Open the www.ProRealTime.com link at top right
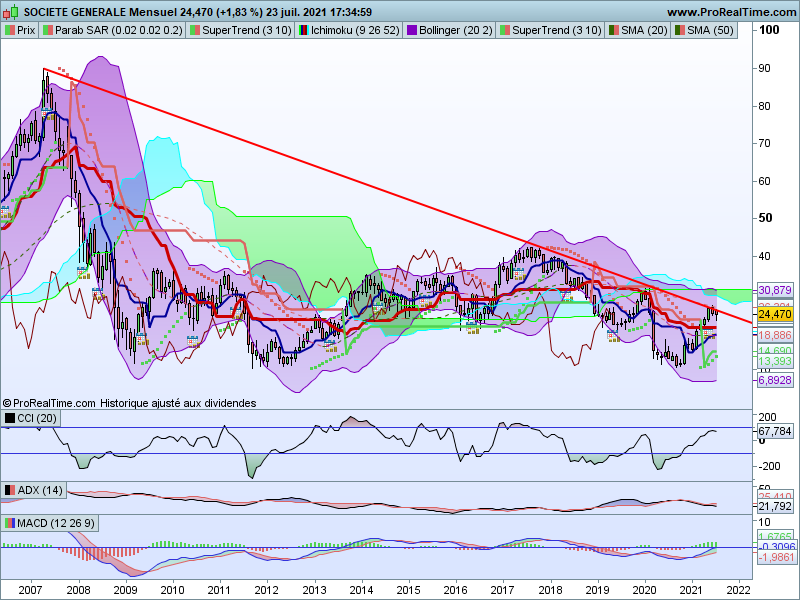Image resolution: width=800 pixels, height=600 pixels. [732, 12]
